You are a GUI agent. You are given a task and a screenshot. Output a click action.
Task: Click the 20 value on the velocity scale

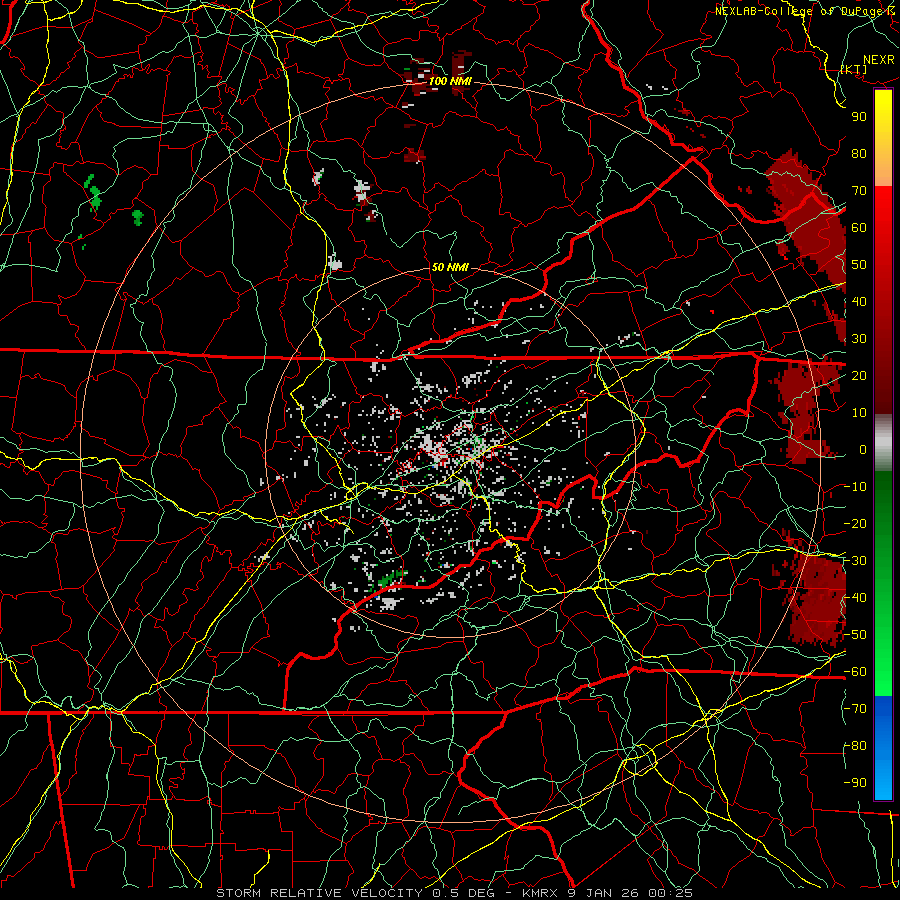859,375
